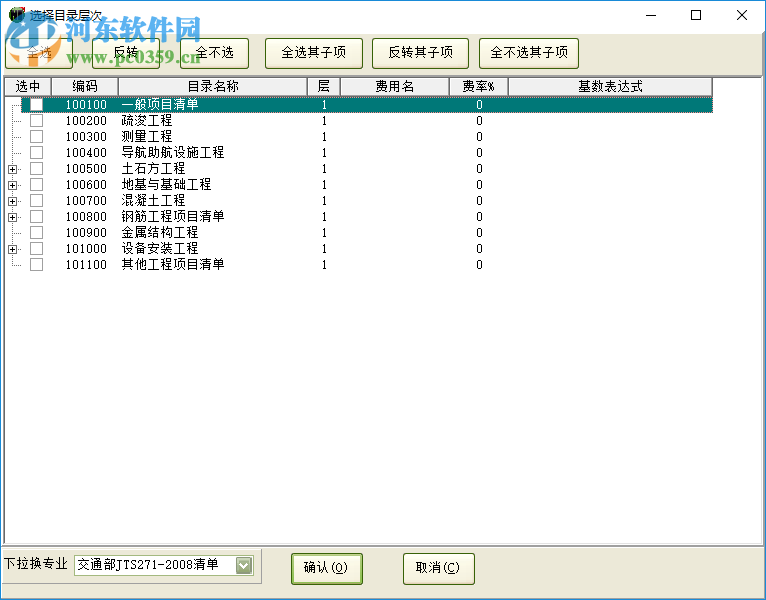Image resolution: width=766 pixels, height=600 pixels.
Task: Select the row name 钢筋工程项目清单
Action: pos(172,216)
